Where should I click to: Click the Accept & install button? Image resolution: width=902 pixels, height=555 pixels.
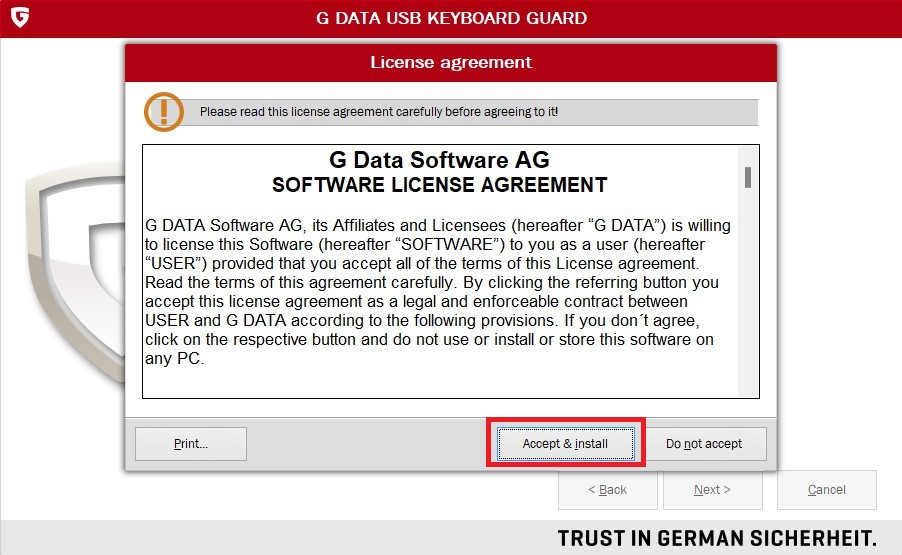pos(565,443)
